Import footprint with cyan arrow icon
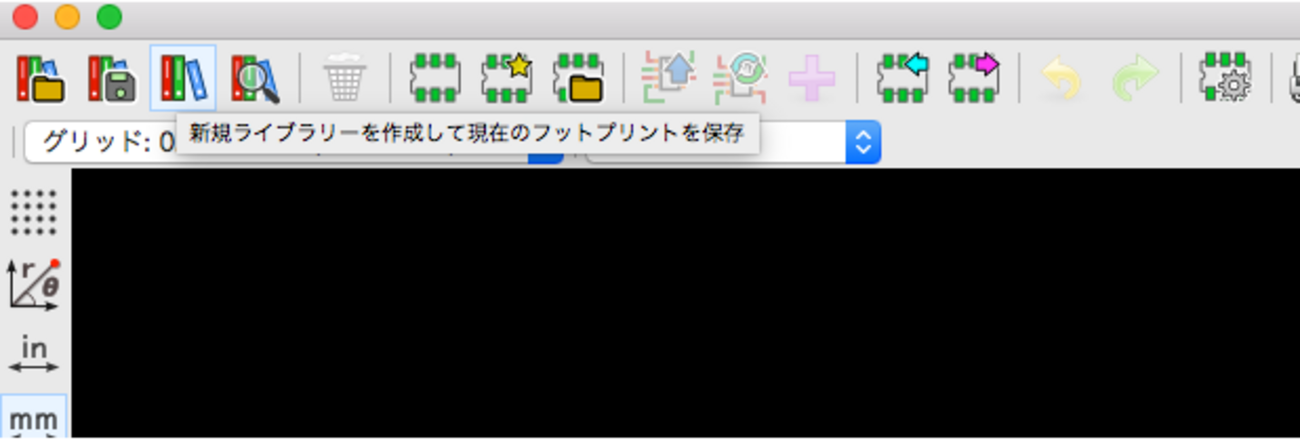1300x444 pixels. pos(902,78)
